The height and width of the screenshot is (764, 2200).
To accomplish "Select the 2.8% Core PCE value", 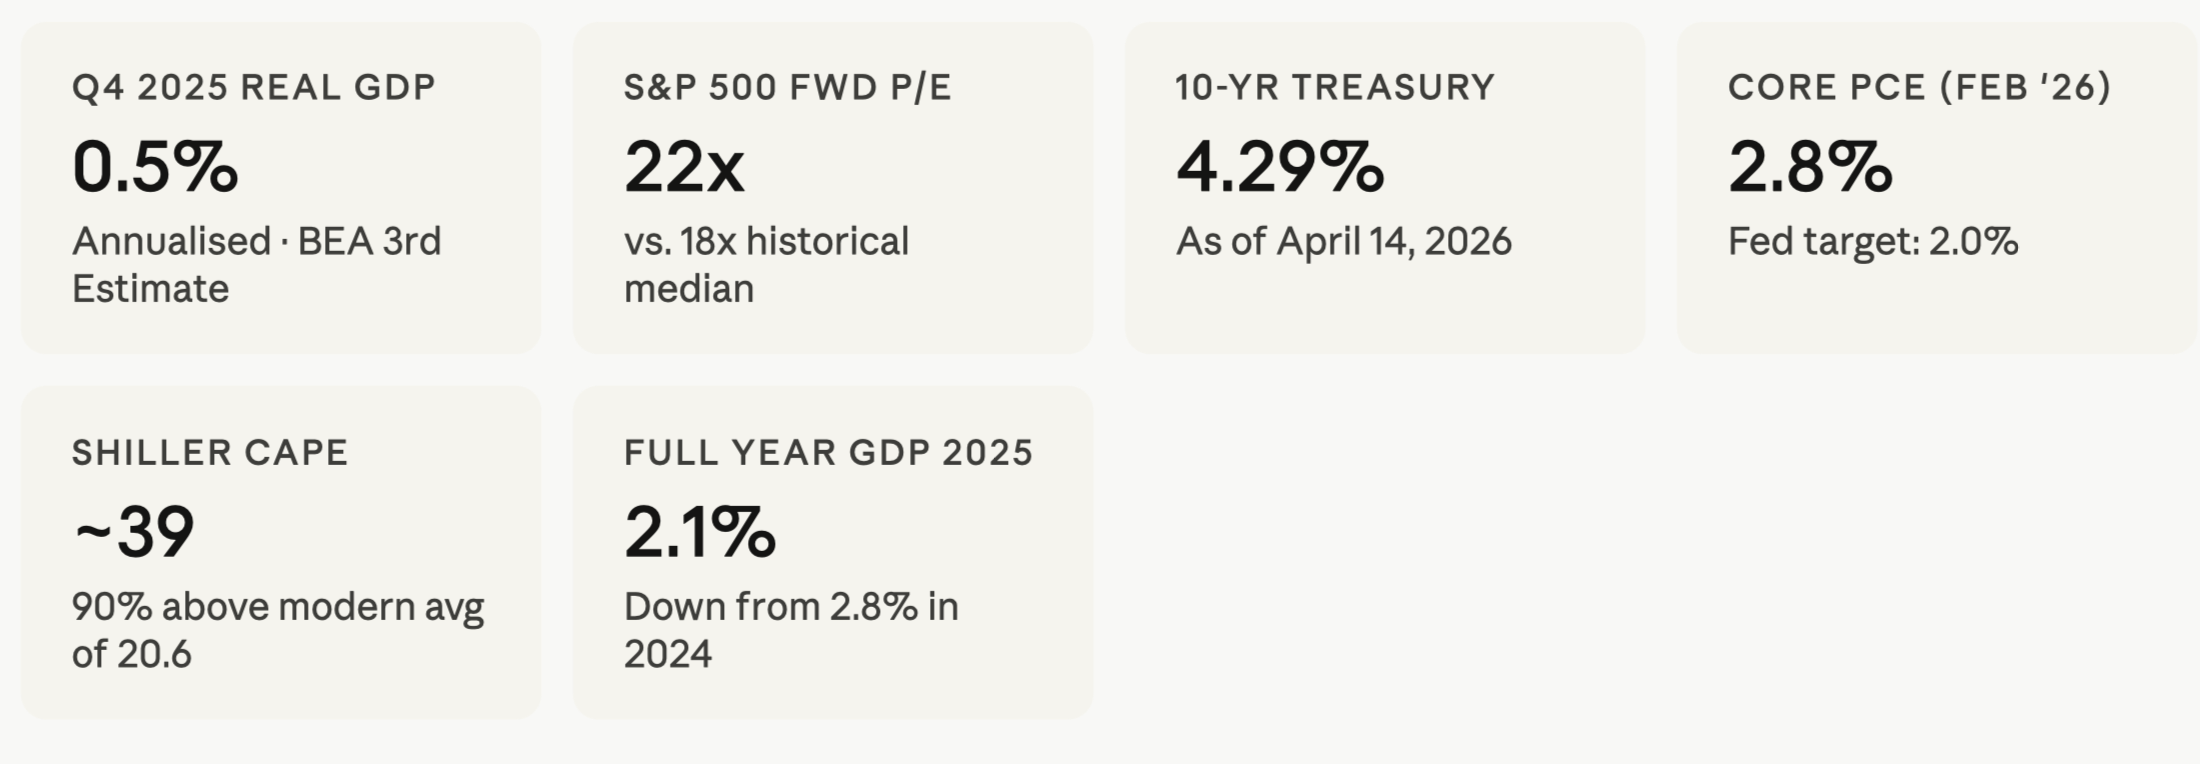I will pos(1810,166).
